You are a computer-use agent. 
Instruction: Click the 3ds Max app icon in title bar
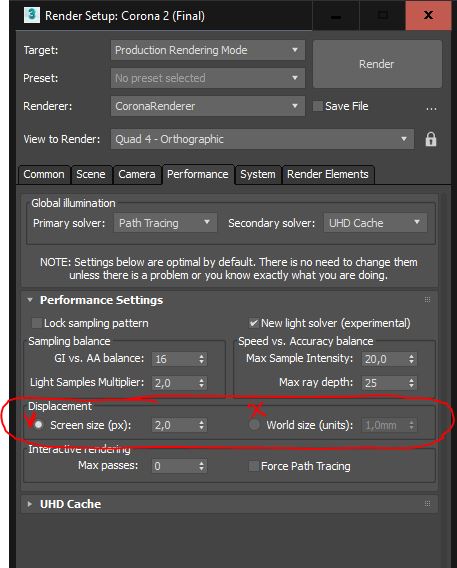(31, 15)
